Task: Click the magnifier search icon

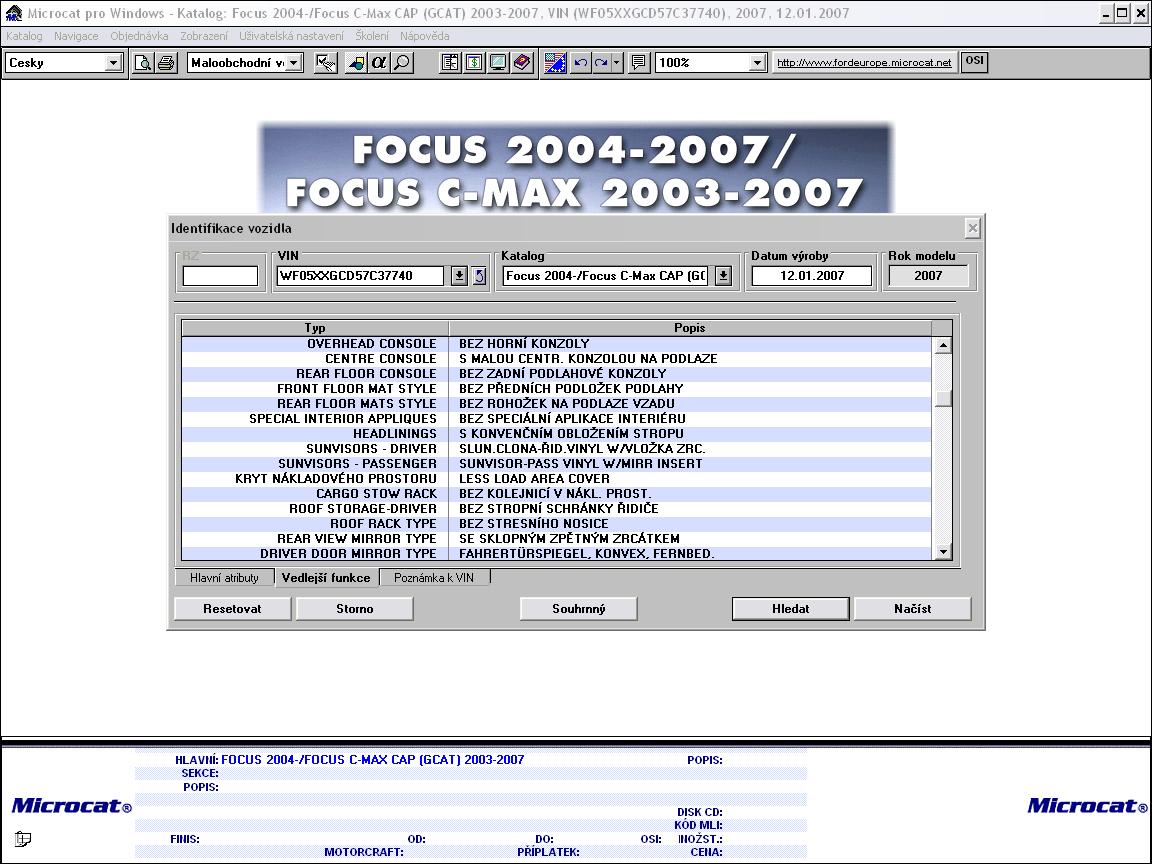Action: [x=401, y=63]
